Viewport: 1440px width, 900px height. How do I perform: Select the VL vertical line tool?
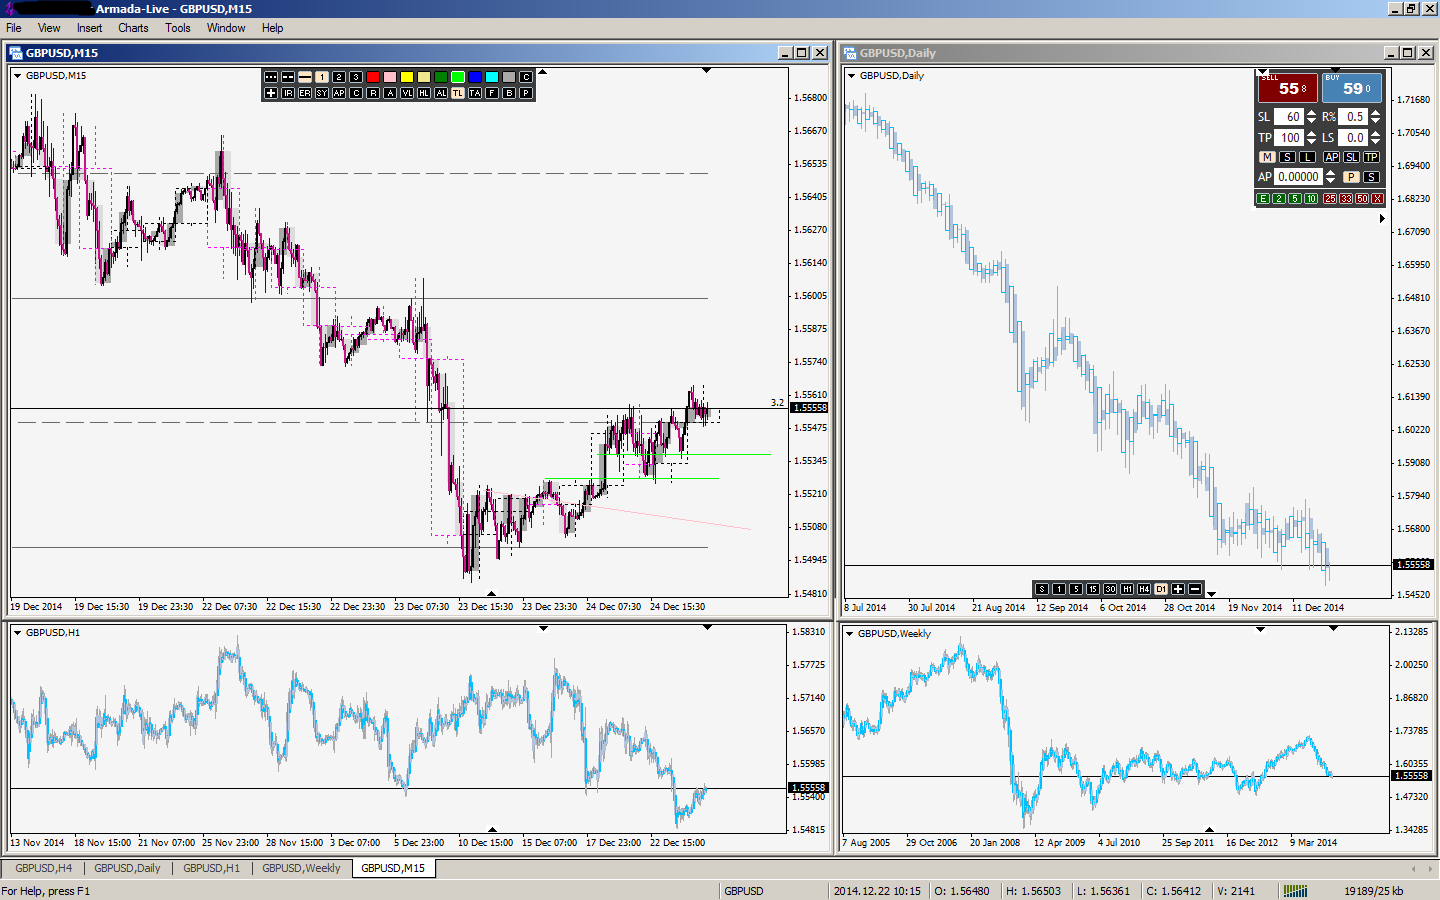pos(407,93)
